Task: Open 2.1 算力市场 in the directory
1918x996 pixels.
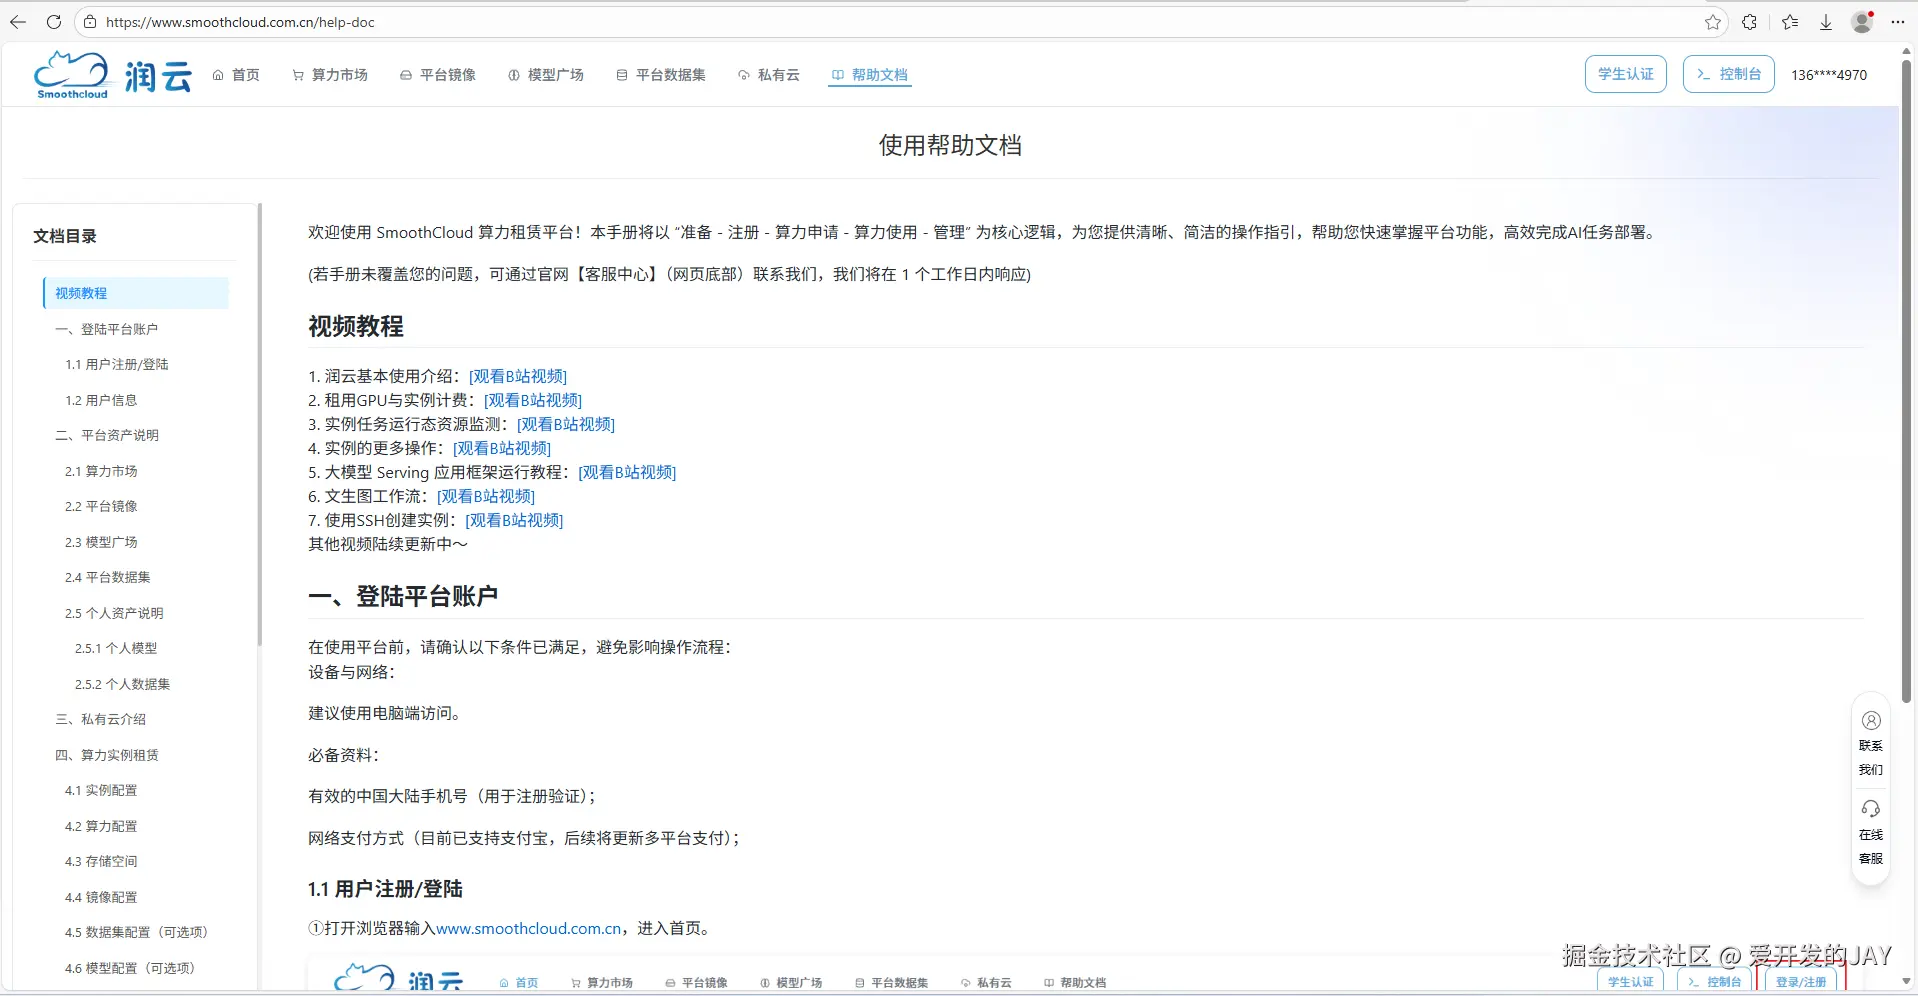Action: (x=101, y=471)
